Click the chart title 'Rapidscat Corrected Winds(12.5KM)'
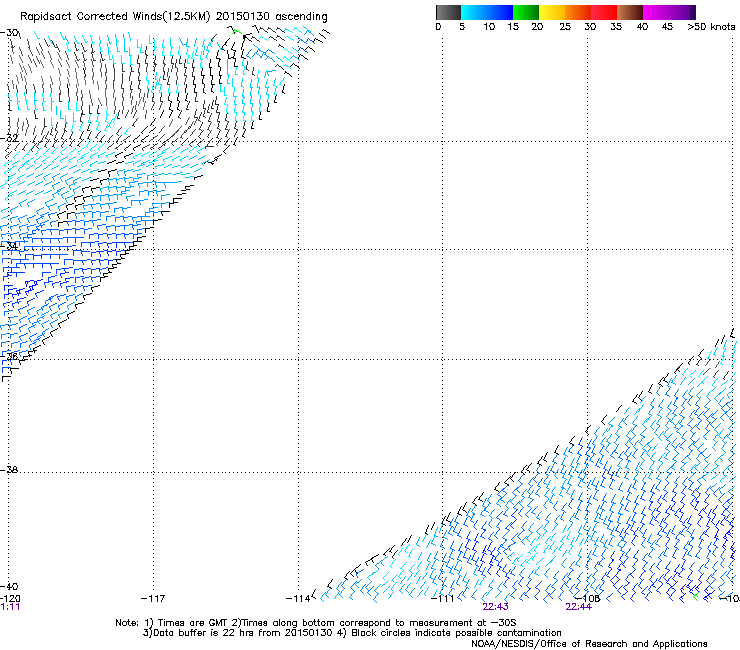Screen dimensions: 740x650 coord(115,17)
